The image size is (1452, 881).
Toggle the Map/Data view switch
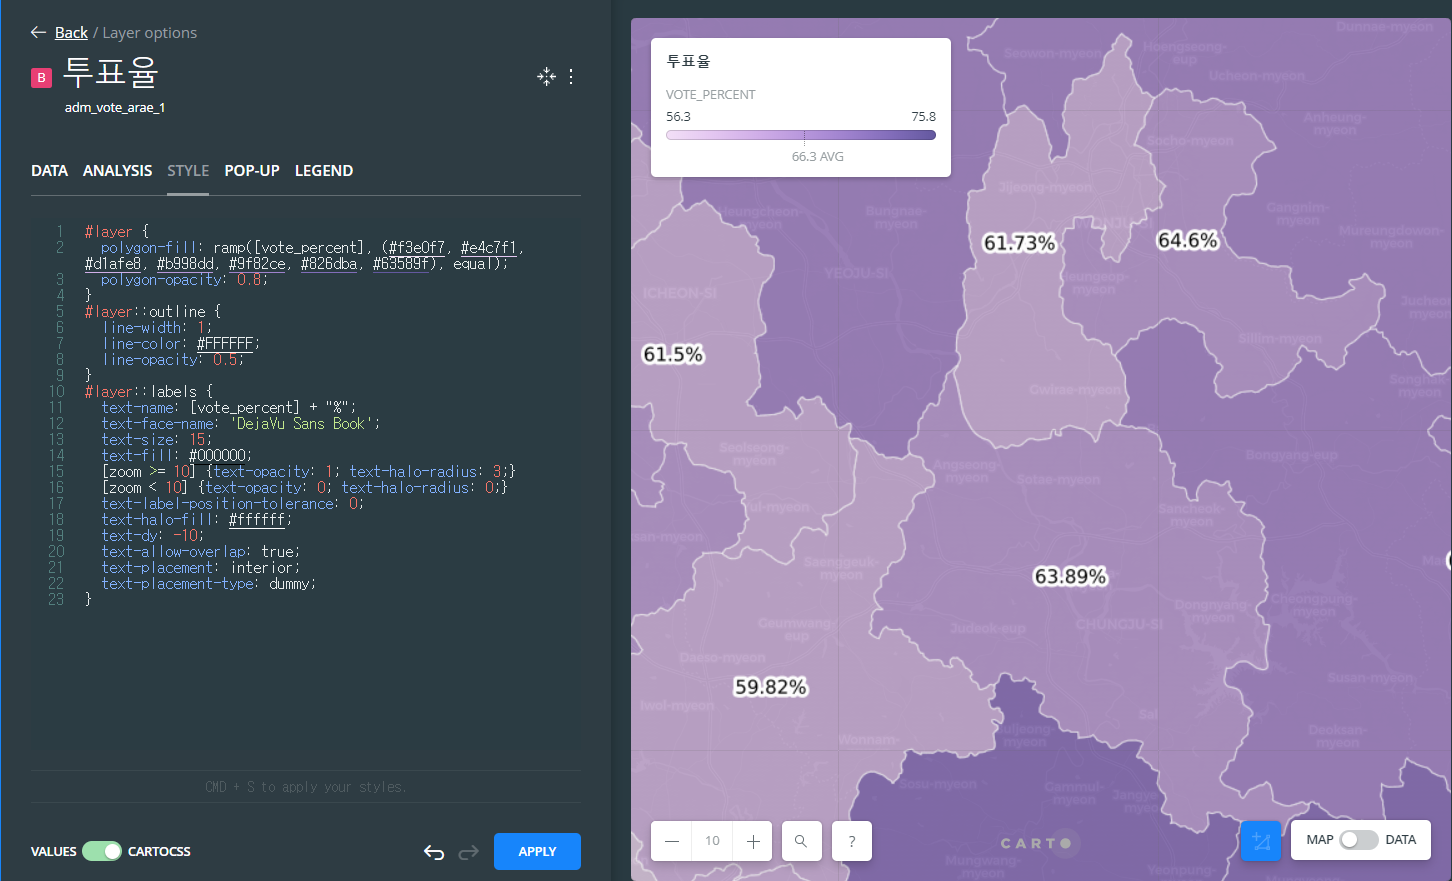pyautogui.click(x=1358, y=840)
